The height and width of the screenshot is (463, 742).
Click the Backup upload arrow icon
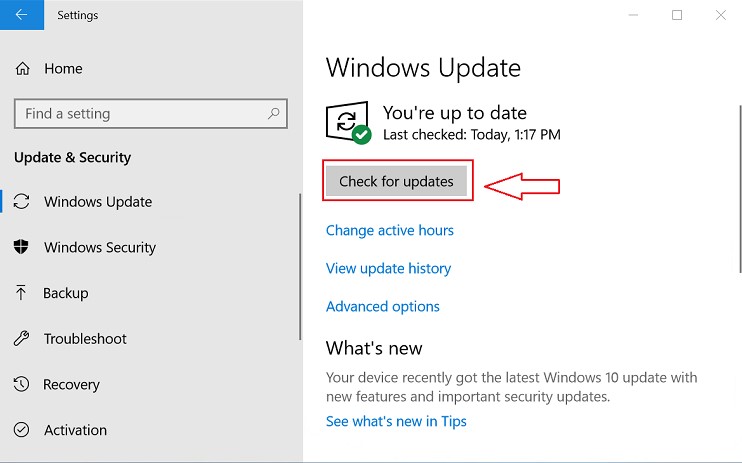click(22, 293)
